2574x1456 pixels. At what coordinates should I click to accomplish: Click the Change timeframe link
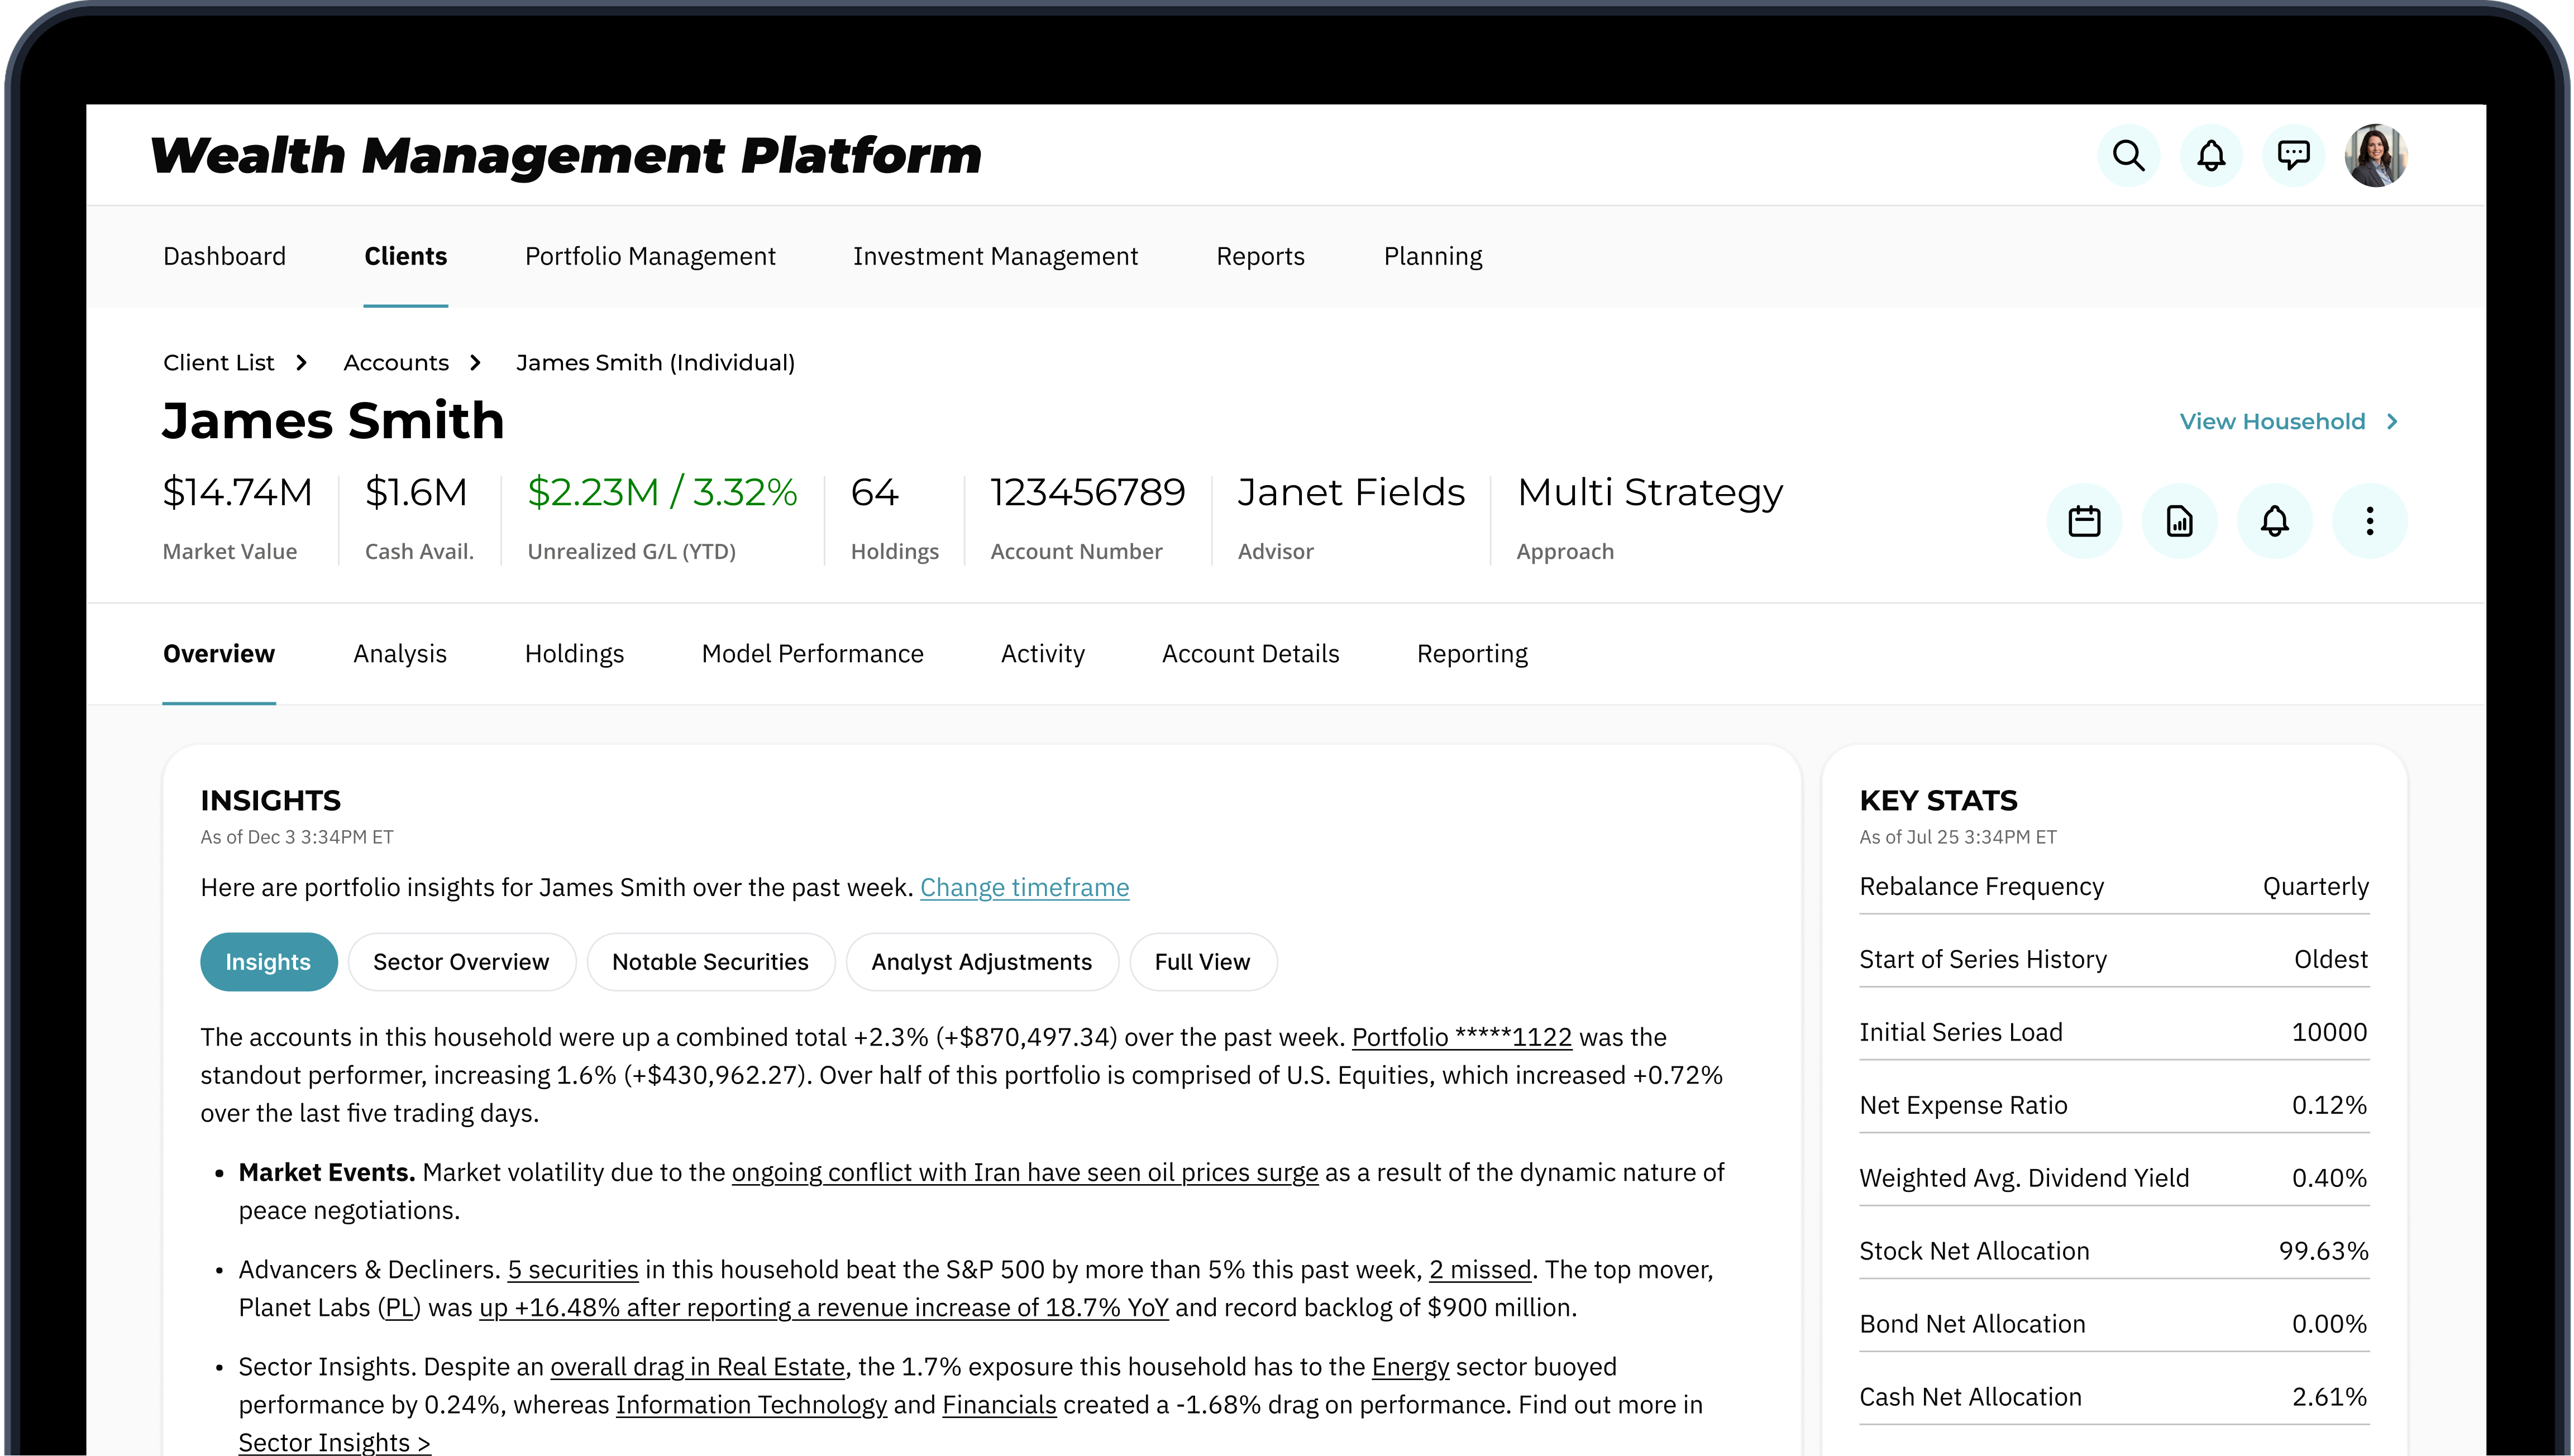pyautogui.click(x=1024, y=887)
